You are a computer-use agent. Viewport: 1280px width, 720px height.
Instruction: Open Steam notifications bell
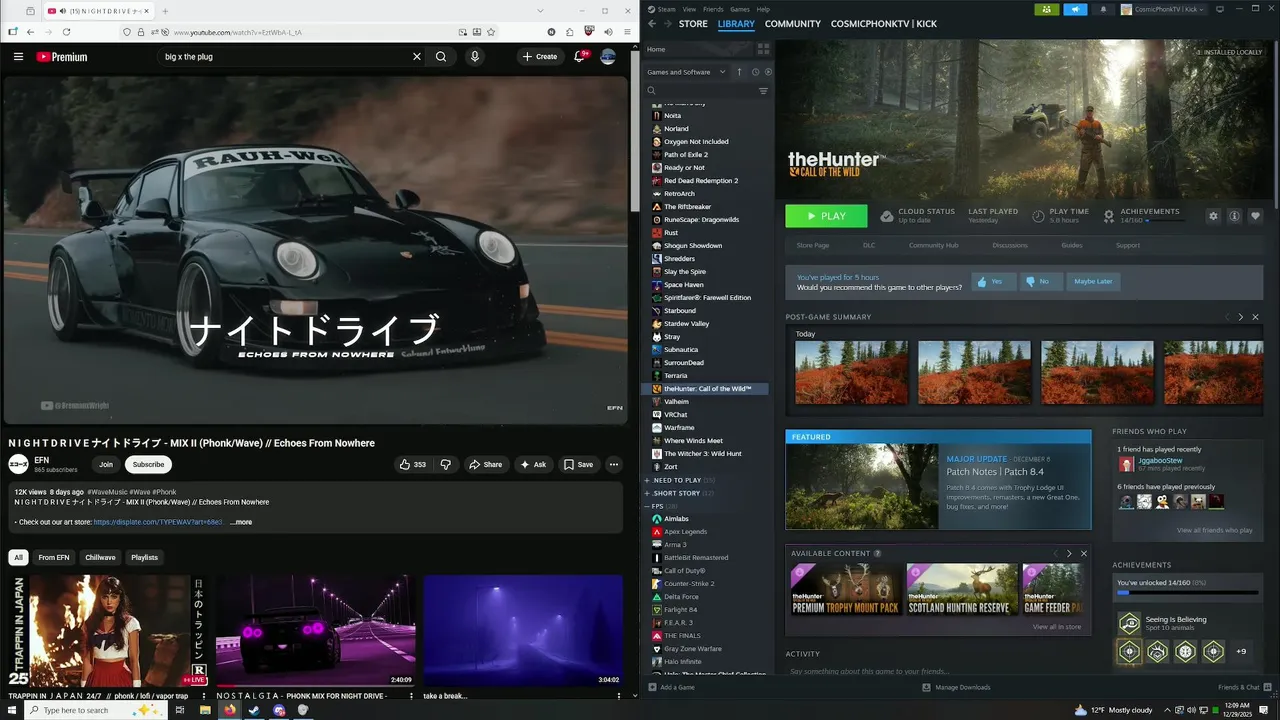click(x=1103, y=9)
